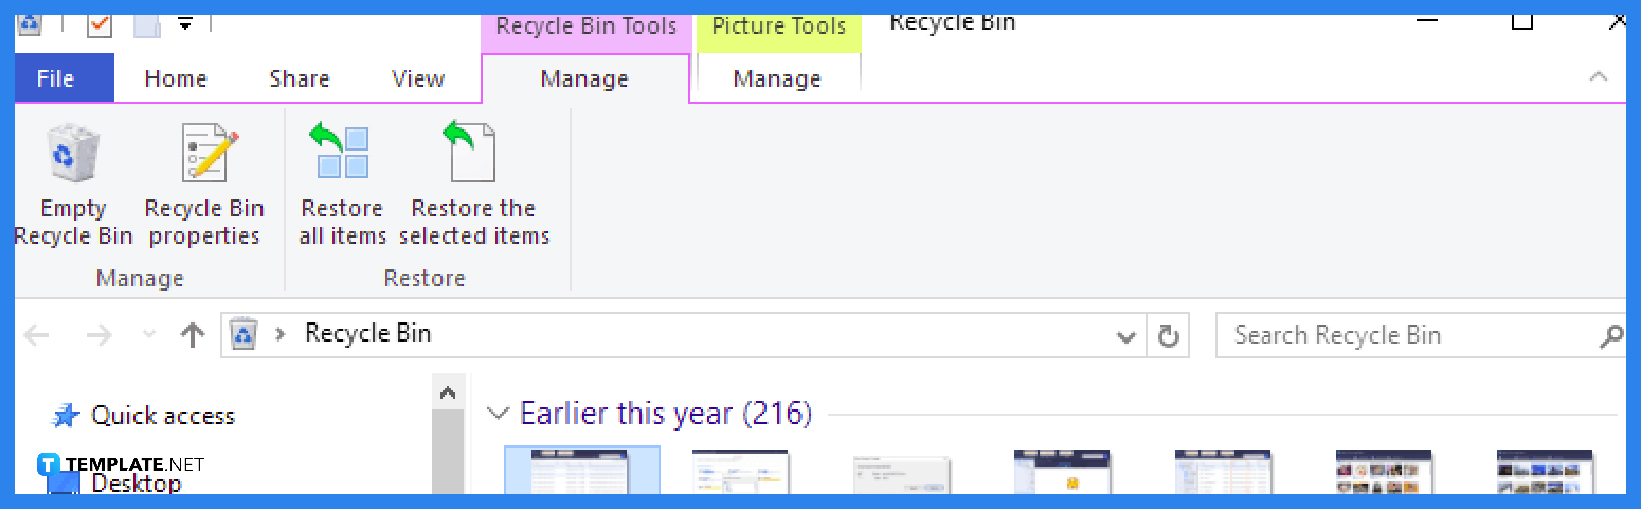Viewport: 1641px width, 509px height.
Task: Click the search magnifier icon
Action: click(1610, 336)
